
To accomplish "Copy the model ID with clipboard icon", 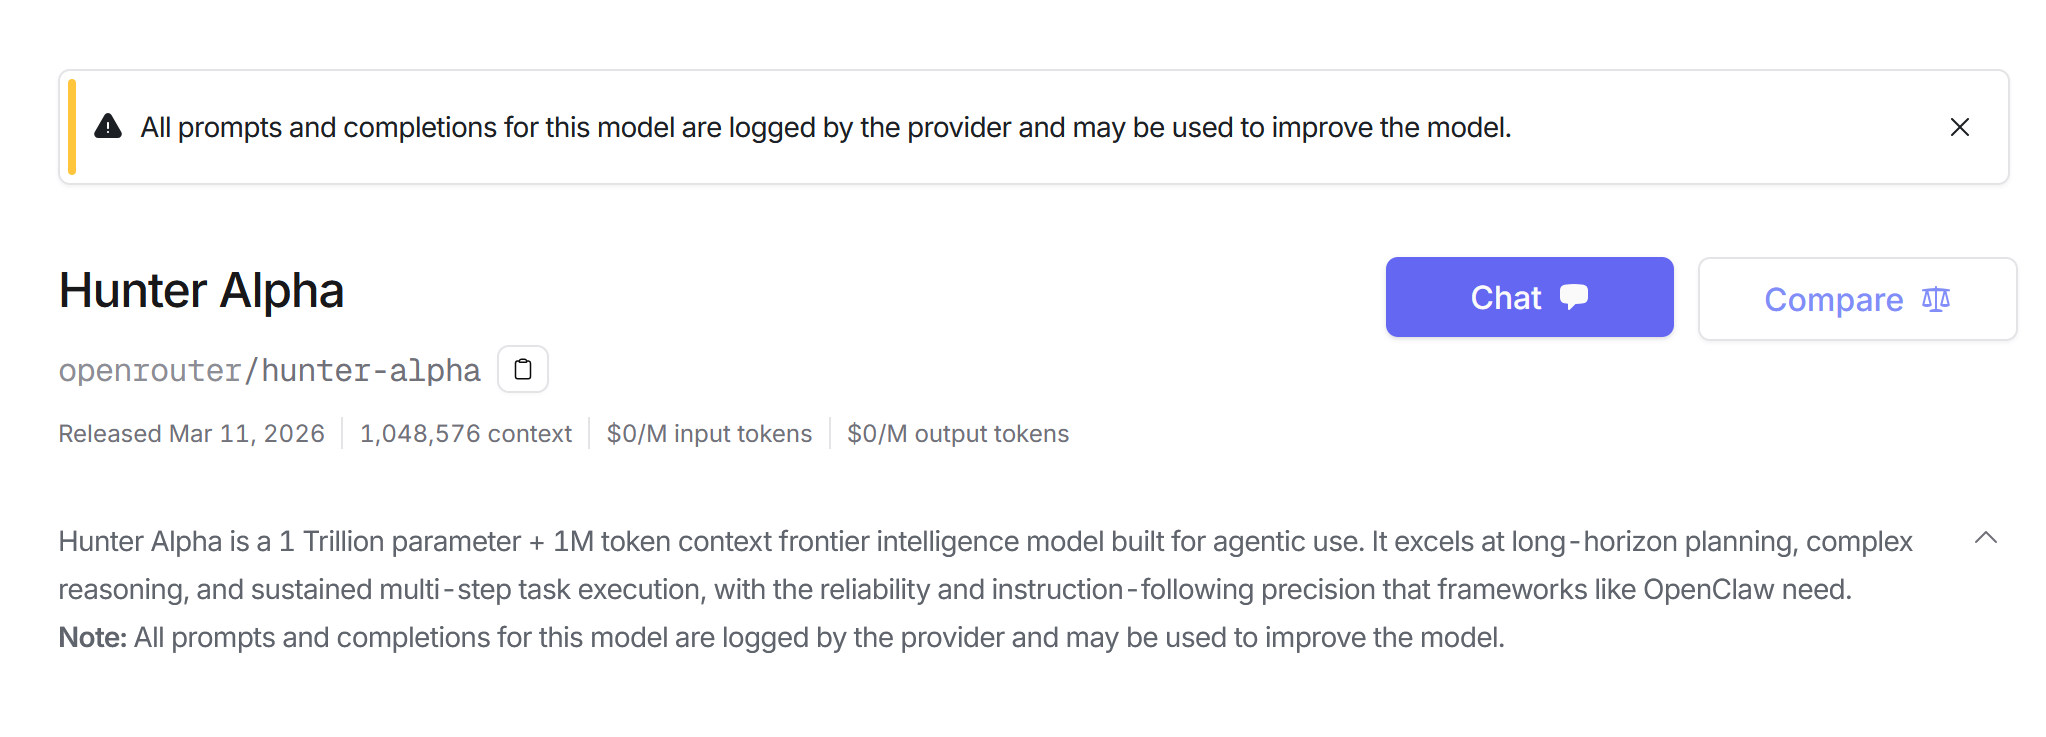I will click(523, 370).
